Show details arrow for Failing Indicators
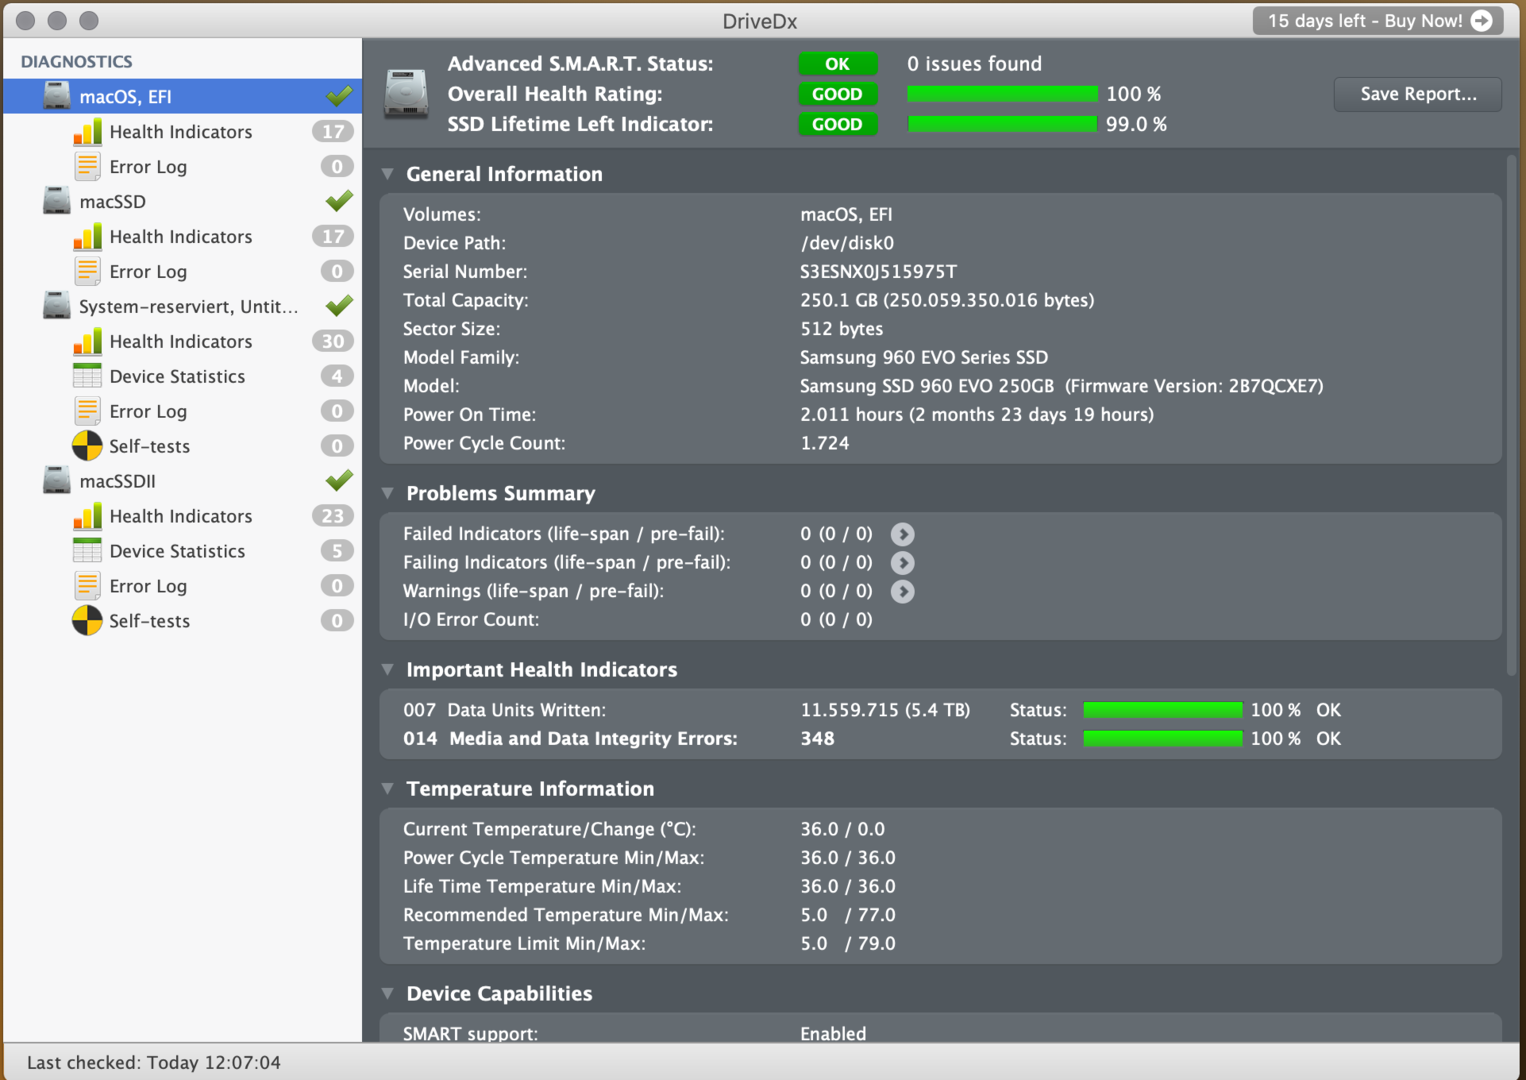This screenshot has width=1526, height=1080. pyautogui.click(x=902, y=563)
